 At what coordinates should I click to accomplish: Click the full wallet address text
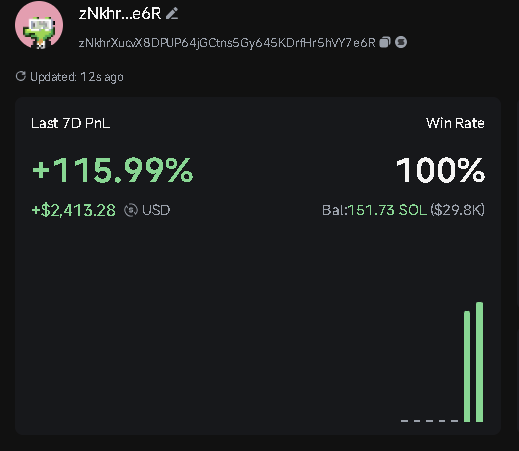227,43
